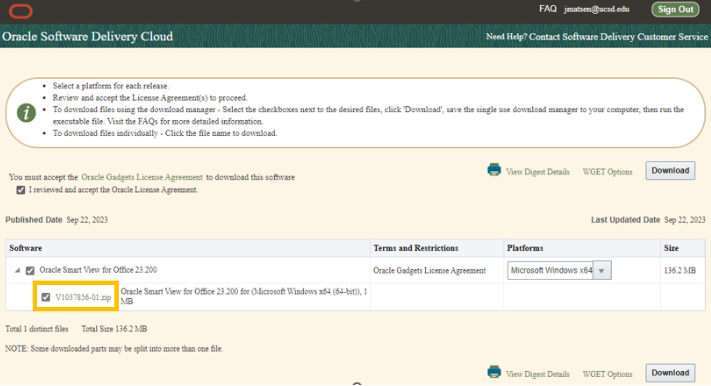
Task: Click bottom printer icon beside View Digest Details
Action: pyautogui.click(x=494, y=372)
